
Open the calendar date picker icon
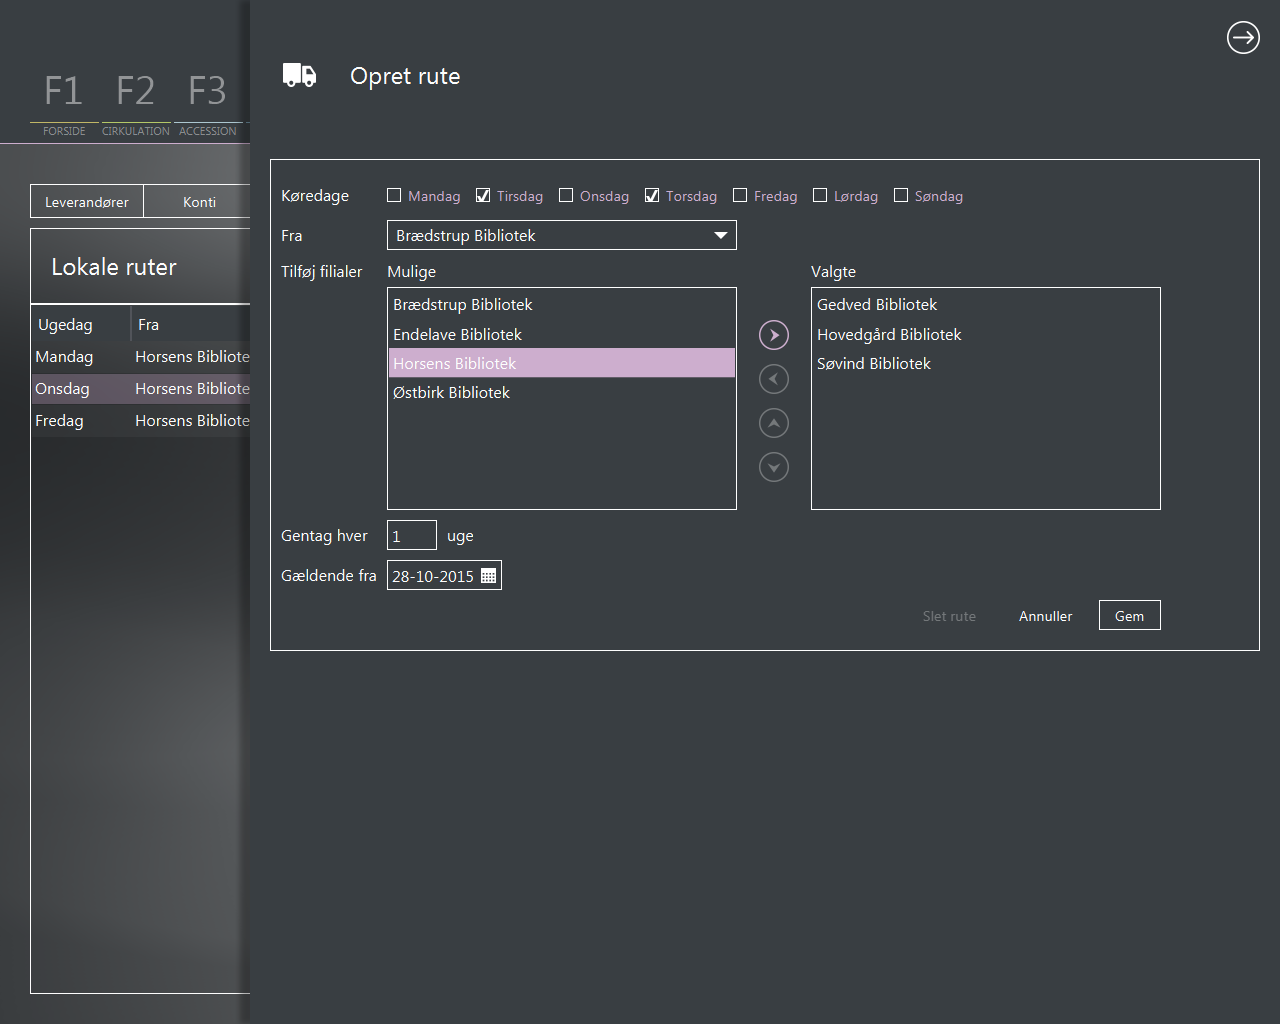click(489, 576)
